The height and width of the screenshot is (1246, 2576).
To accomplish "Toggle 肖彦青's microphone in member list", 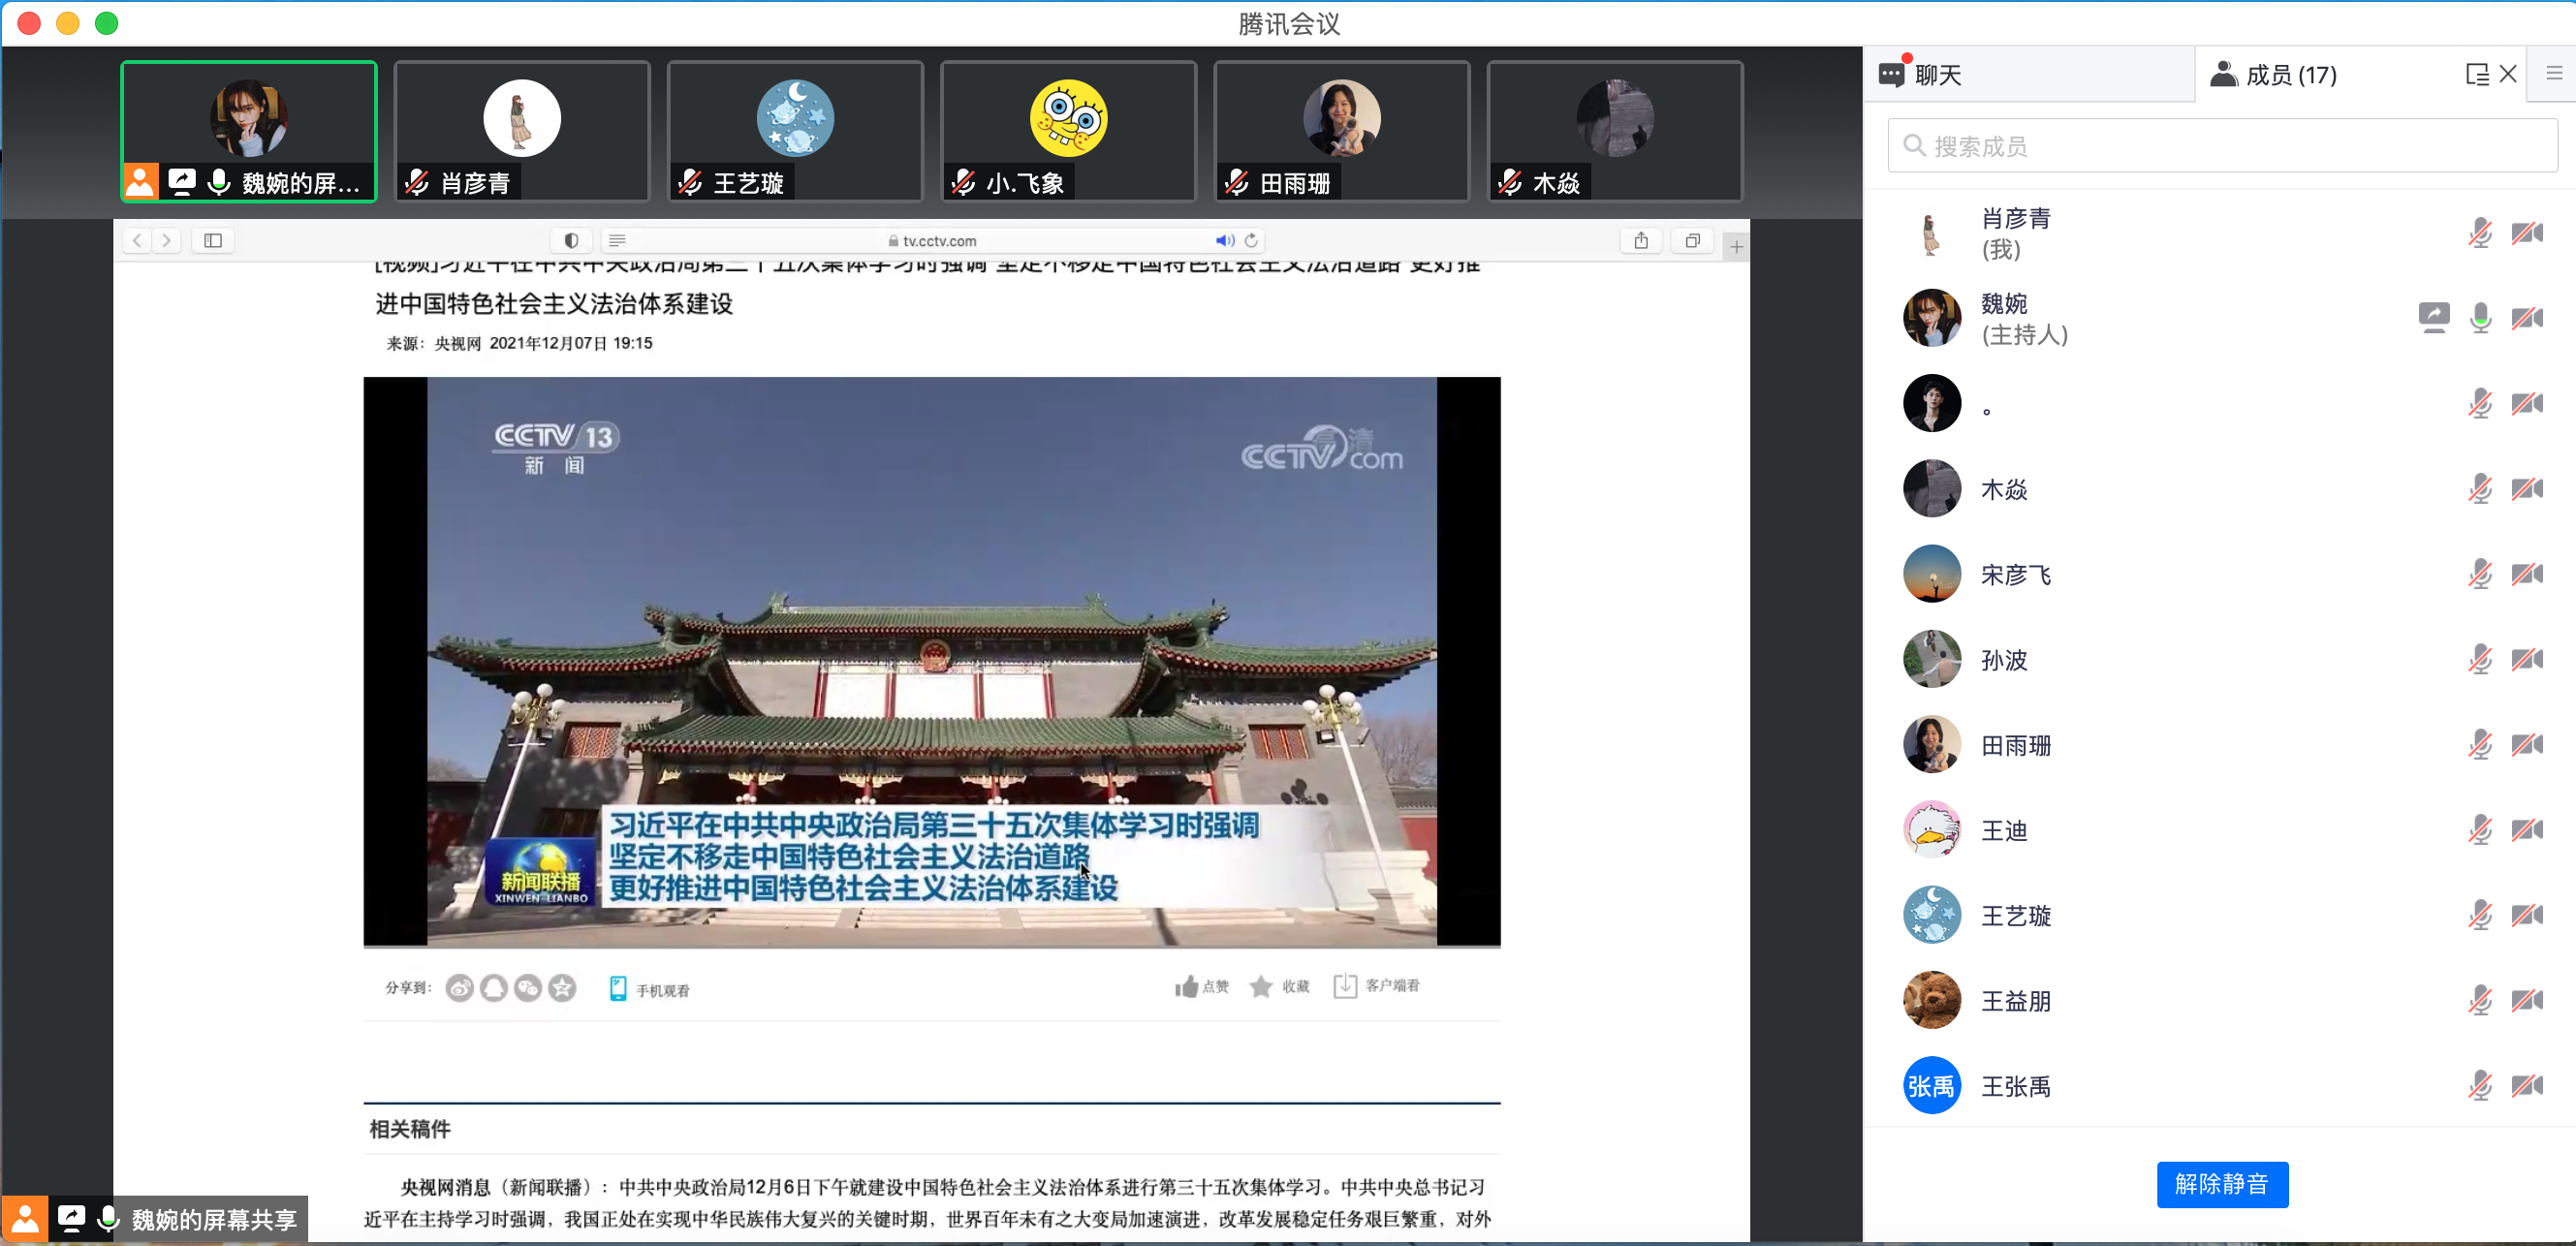I will pos(2479,233).
